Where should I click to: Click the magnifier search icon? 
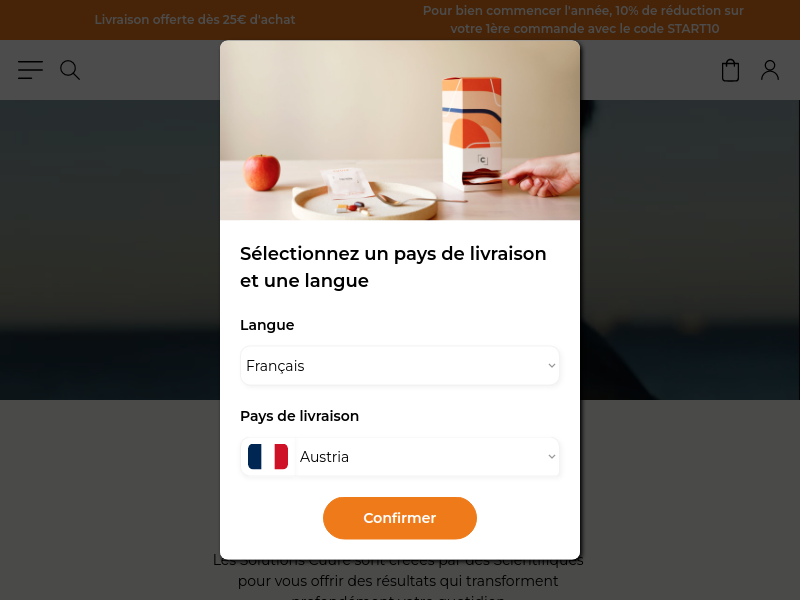click(x=70, y=70)
